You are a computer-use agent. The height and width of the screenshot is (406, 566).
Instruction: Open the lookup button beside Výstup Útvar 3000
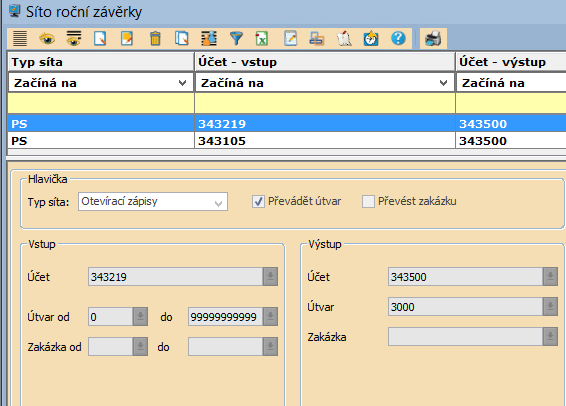[550, 307]
